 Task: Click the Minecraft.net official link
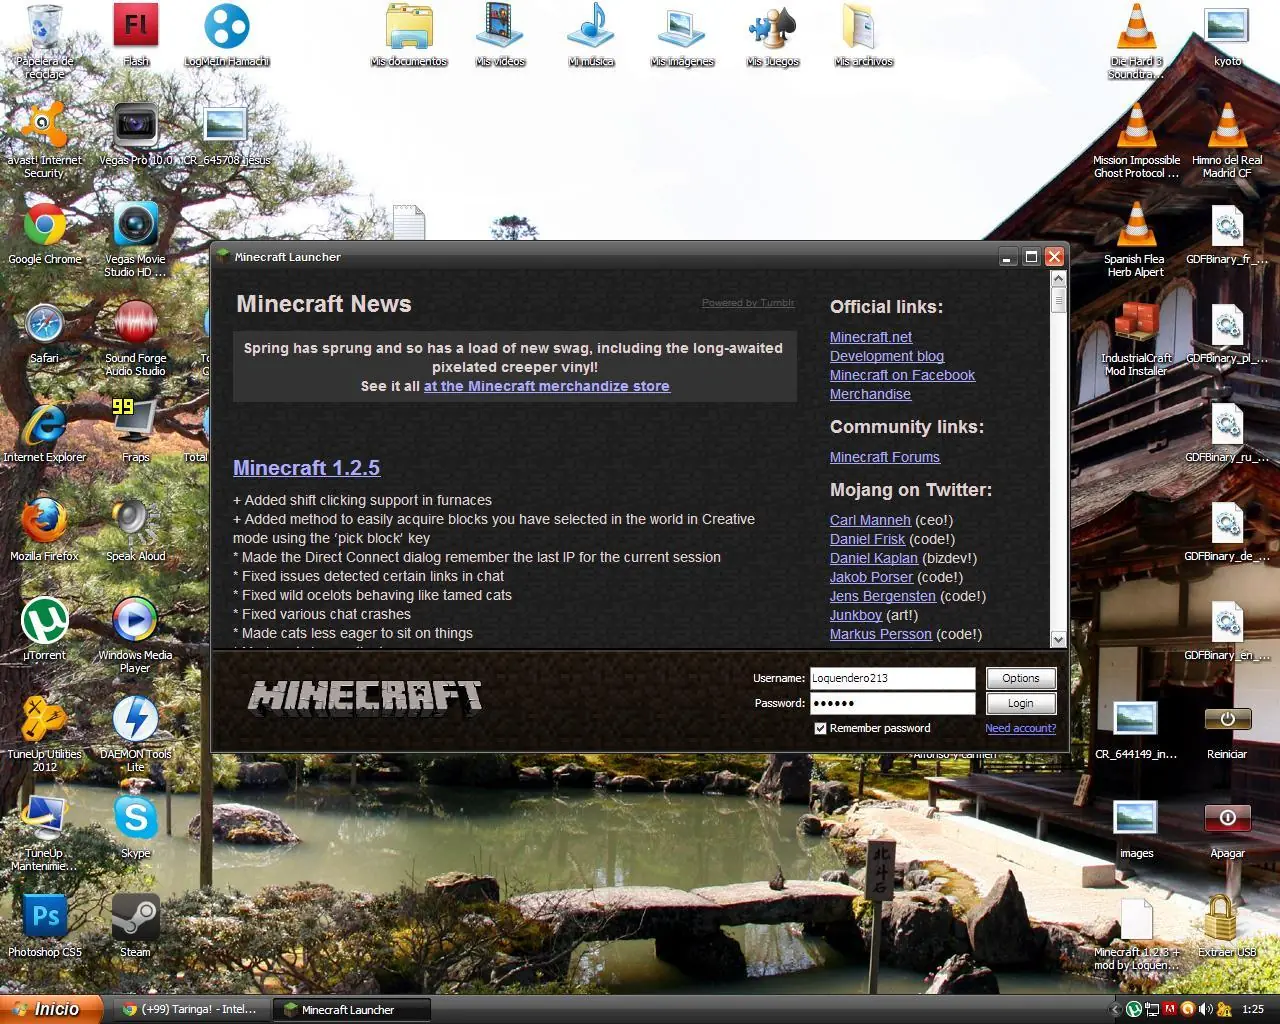point(871,337)
